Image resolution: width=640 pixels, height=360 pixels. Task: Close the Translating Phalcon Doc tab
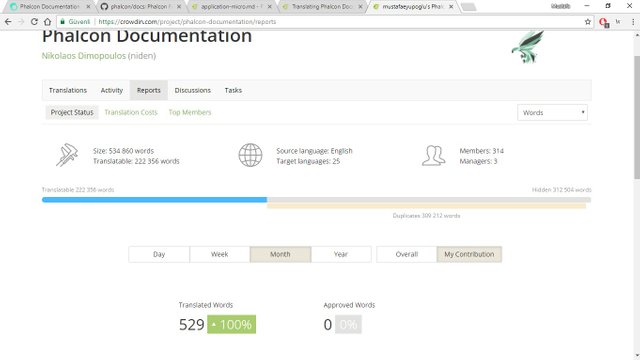click(x=360, y=7)
